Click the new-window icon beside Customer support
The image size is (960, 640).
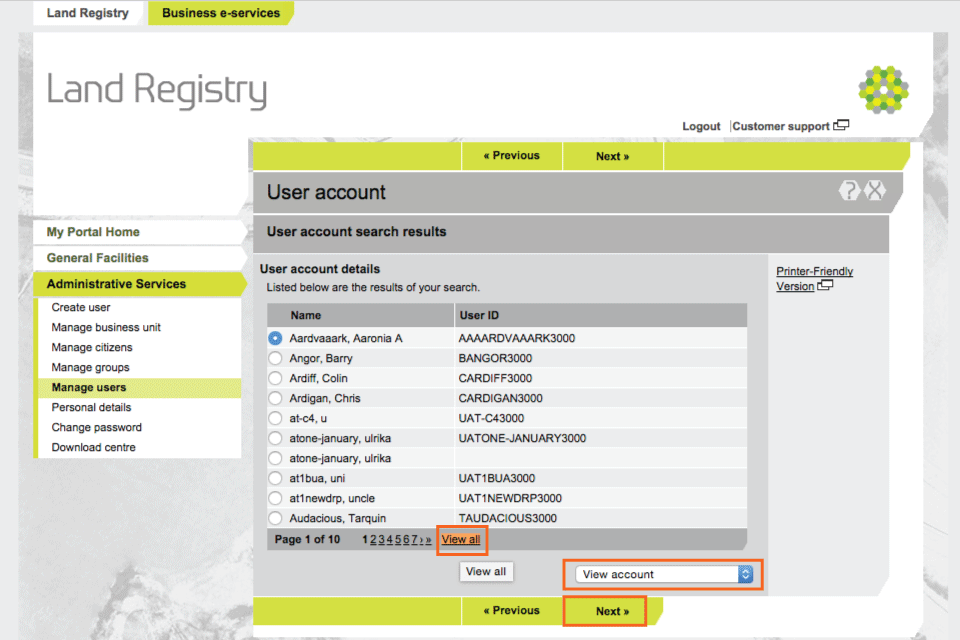[x=841, y=126]
